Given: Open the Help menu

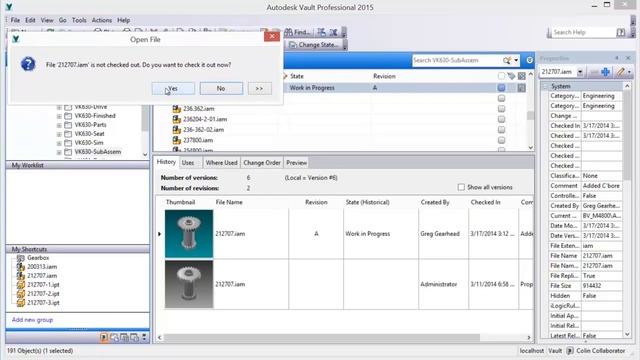Looking at the screenshot, I should pyautogui.click(x=124, y=20).
